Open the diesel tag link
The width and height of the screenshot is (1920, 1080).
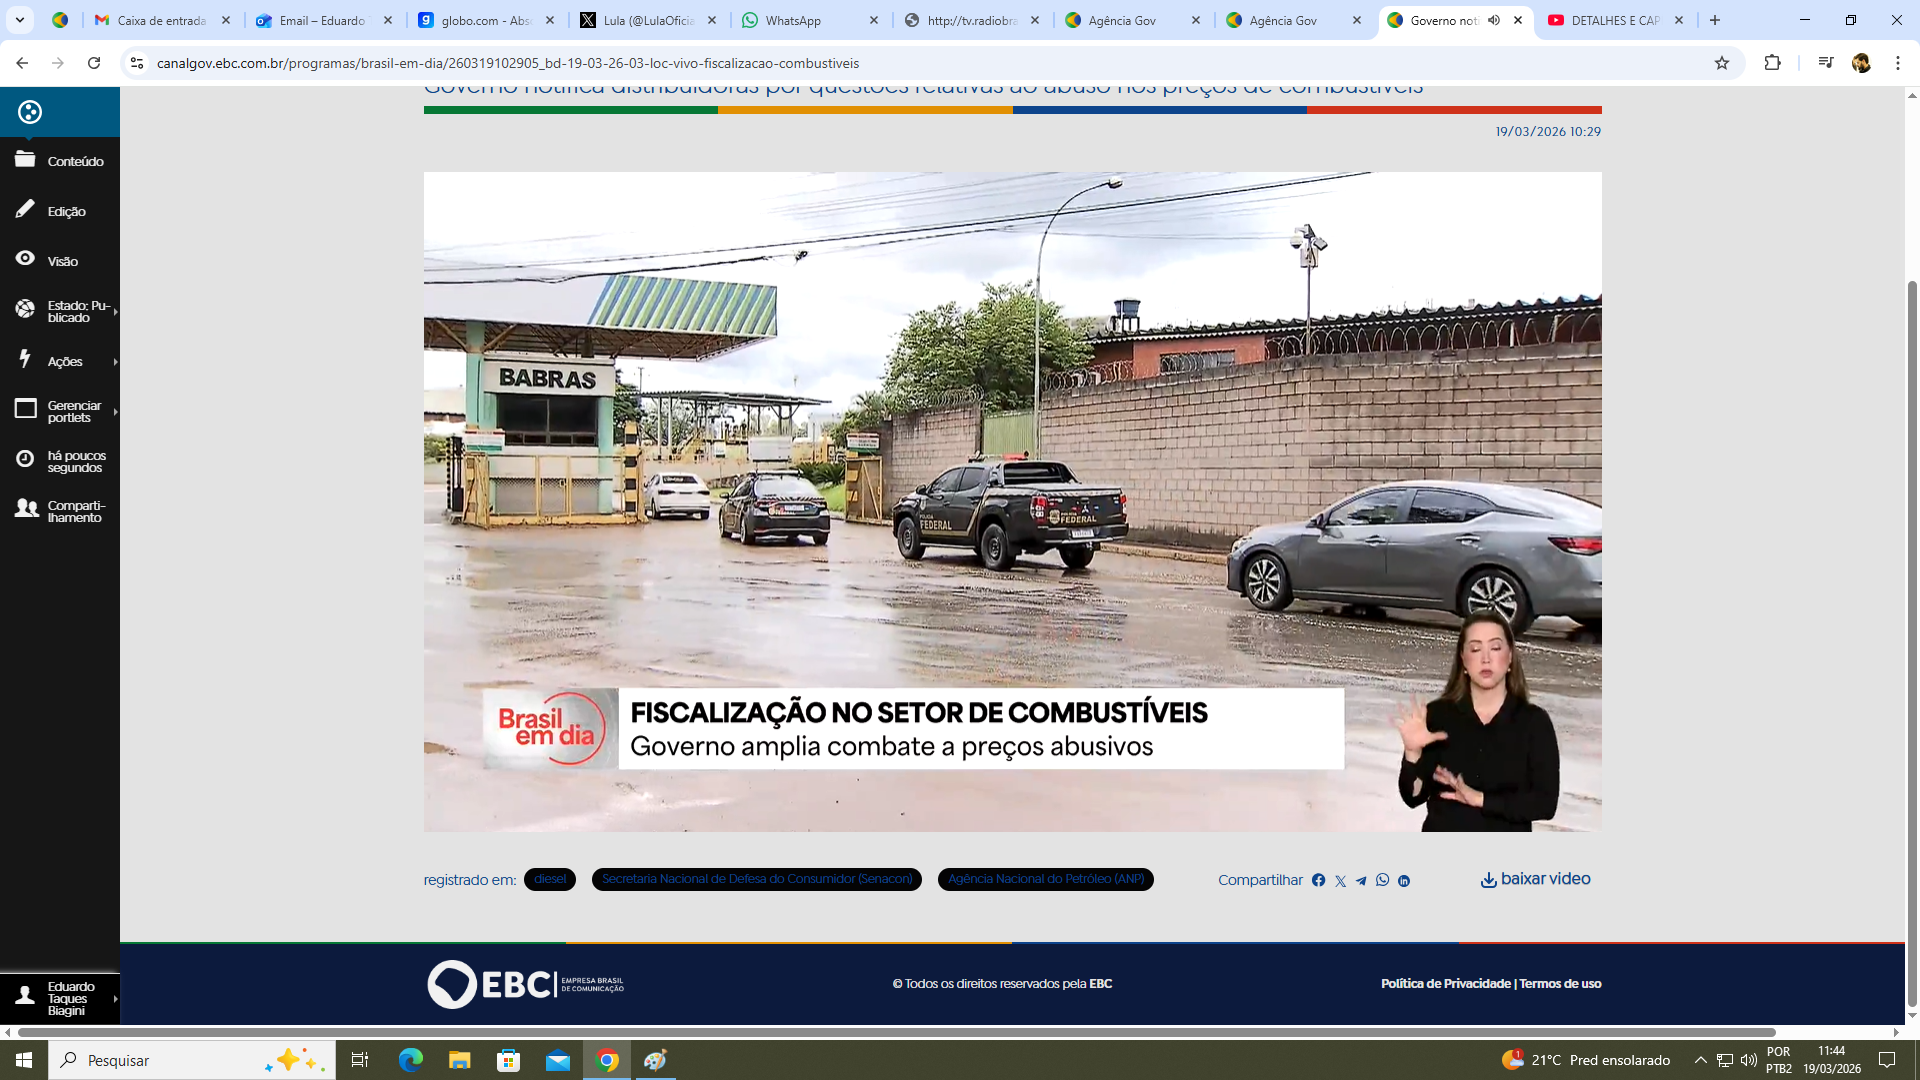(550, 879)
